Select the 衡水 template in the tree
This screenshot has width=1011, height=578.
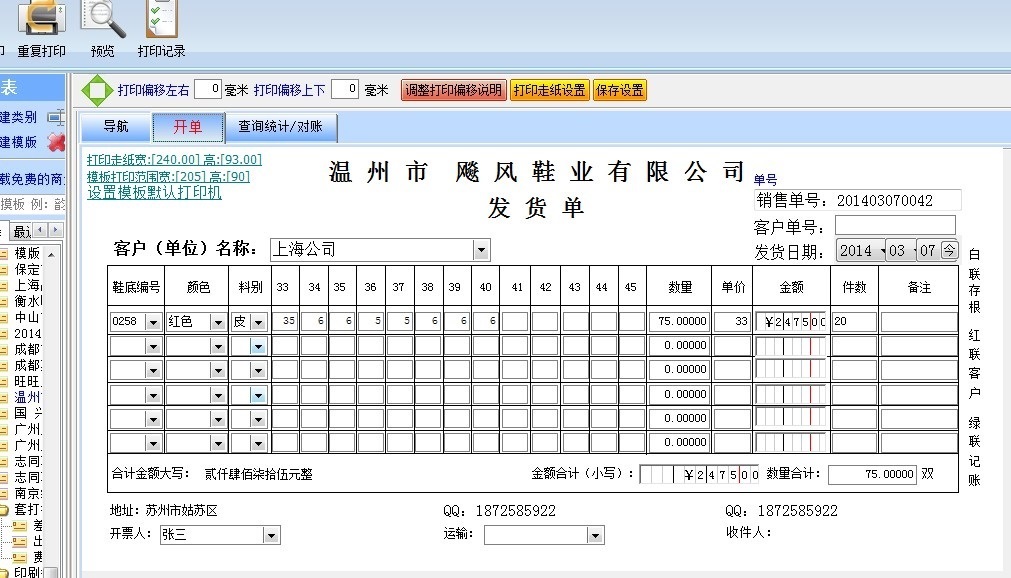coord(28,301)
